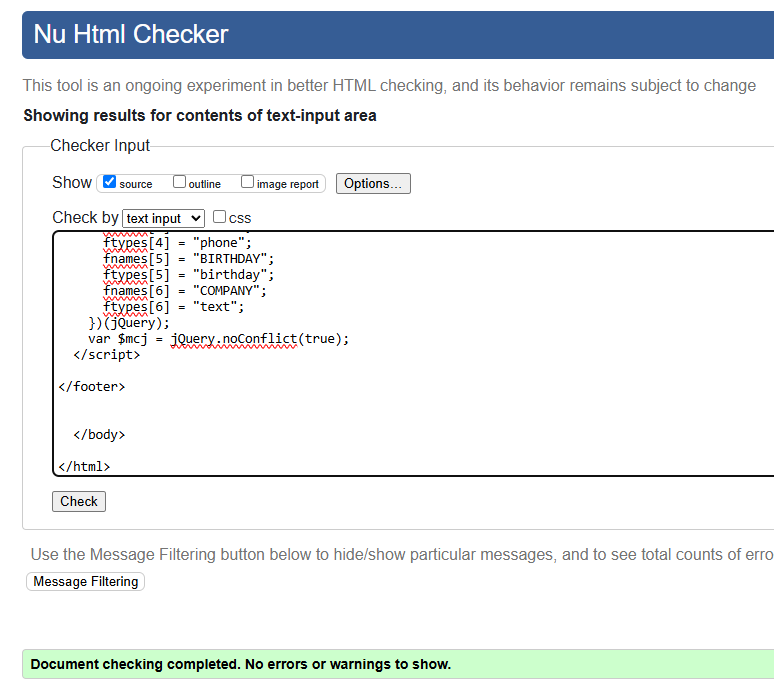Image resolution: width=774 pixels, height=687 pixels.
Task: Click the closing </script> tag line
Action: [x=107, y=355]
